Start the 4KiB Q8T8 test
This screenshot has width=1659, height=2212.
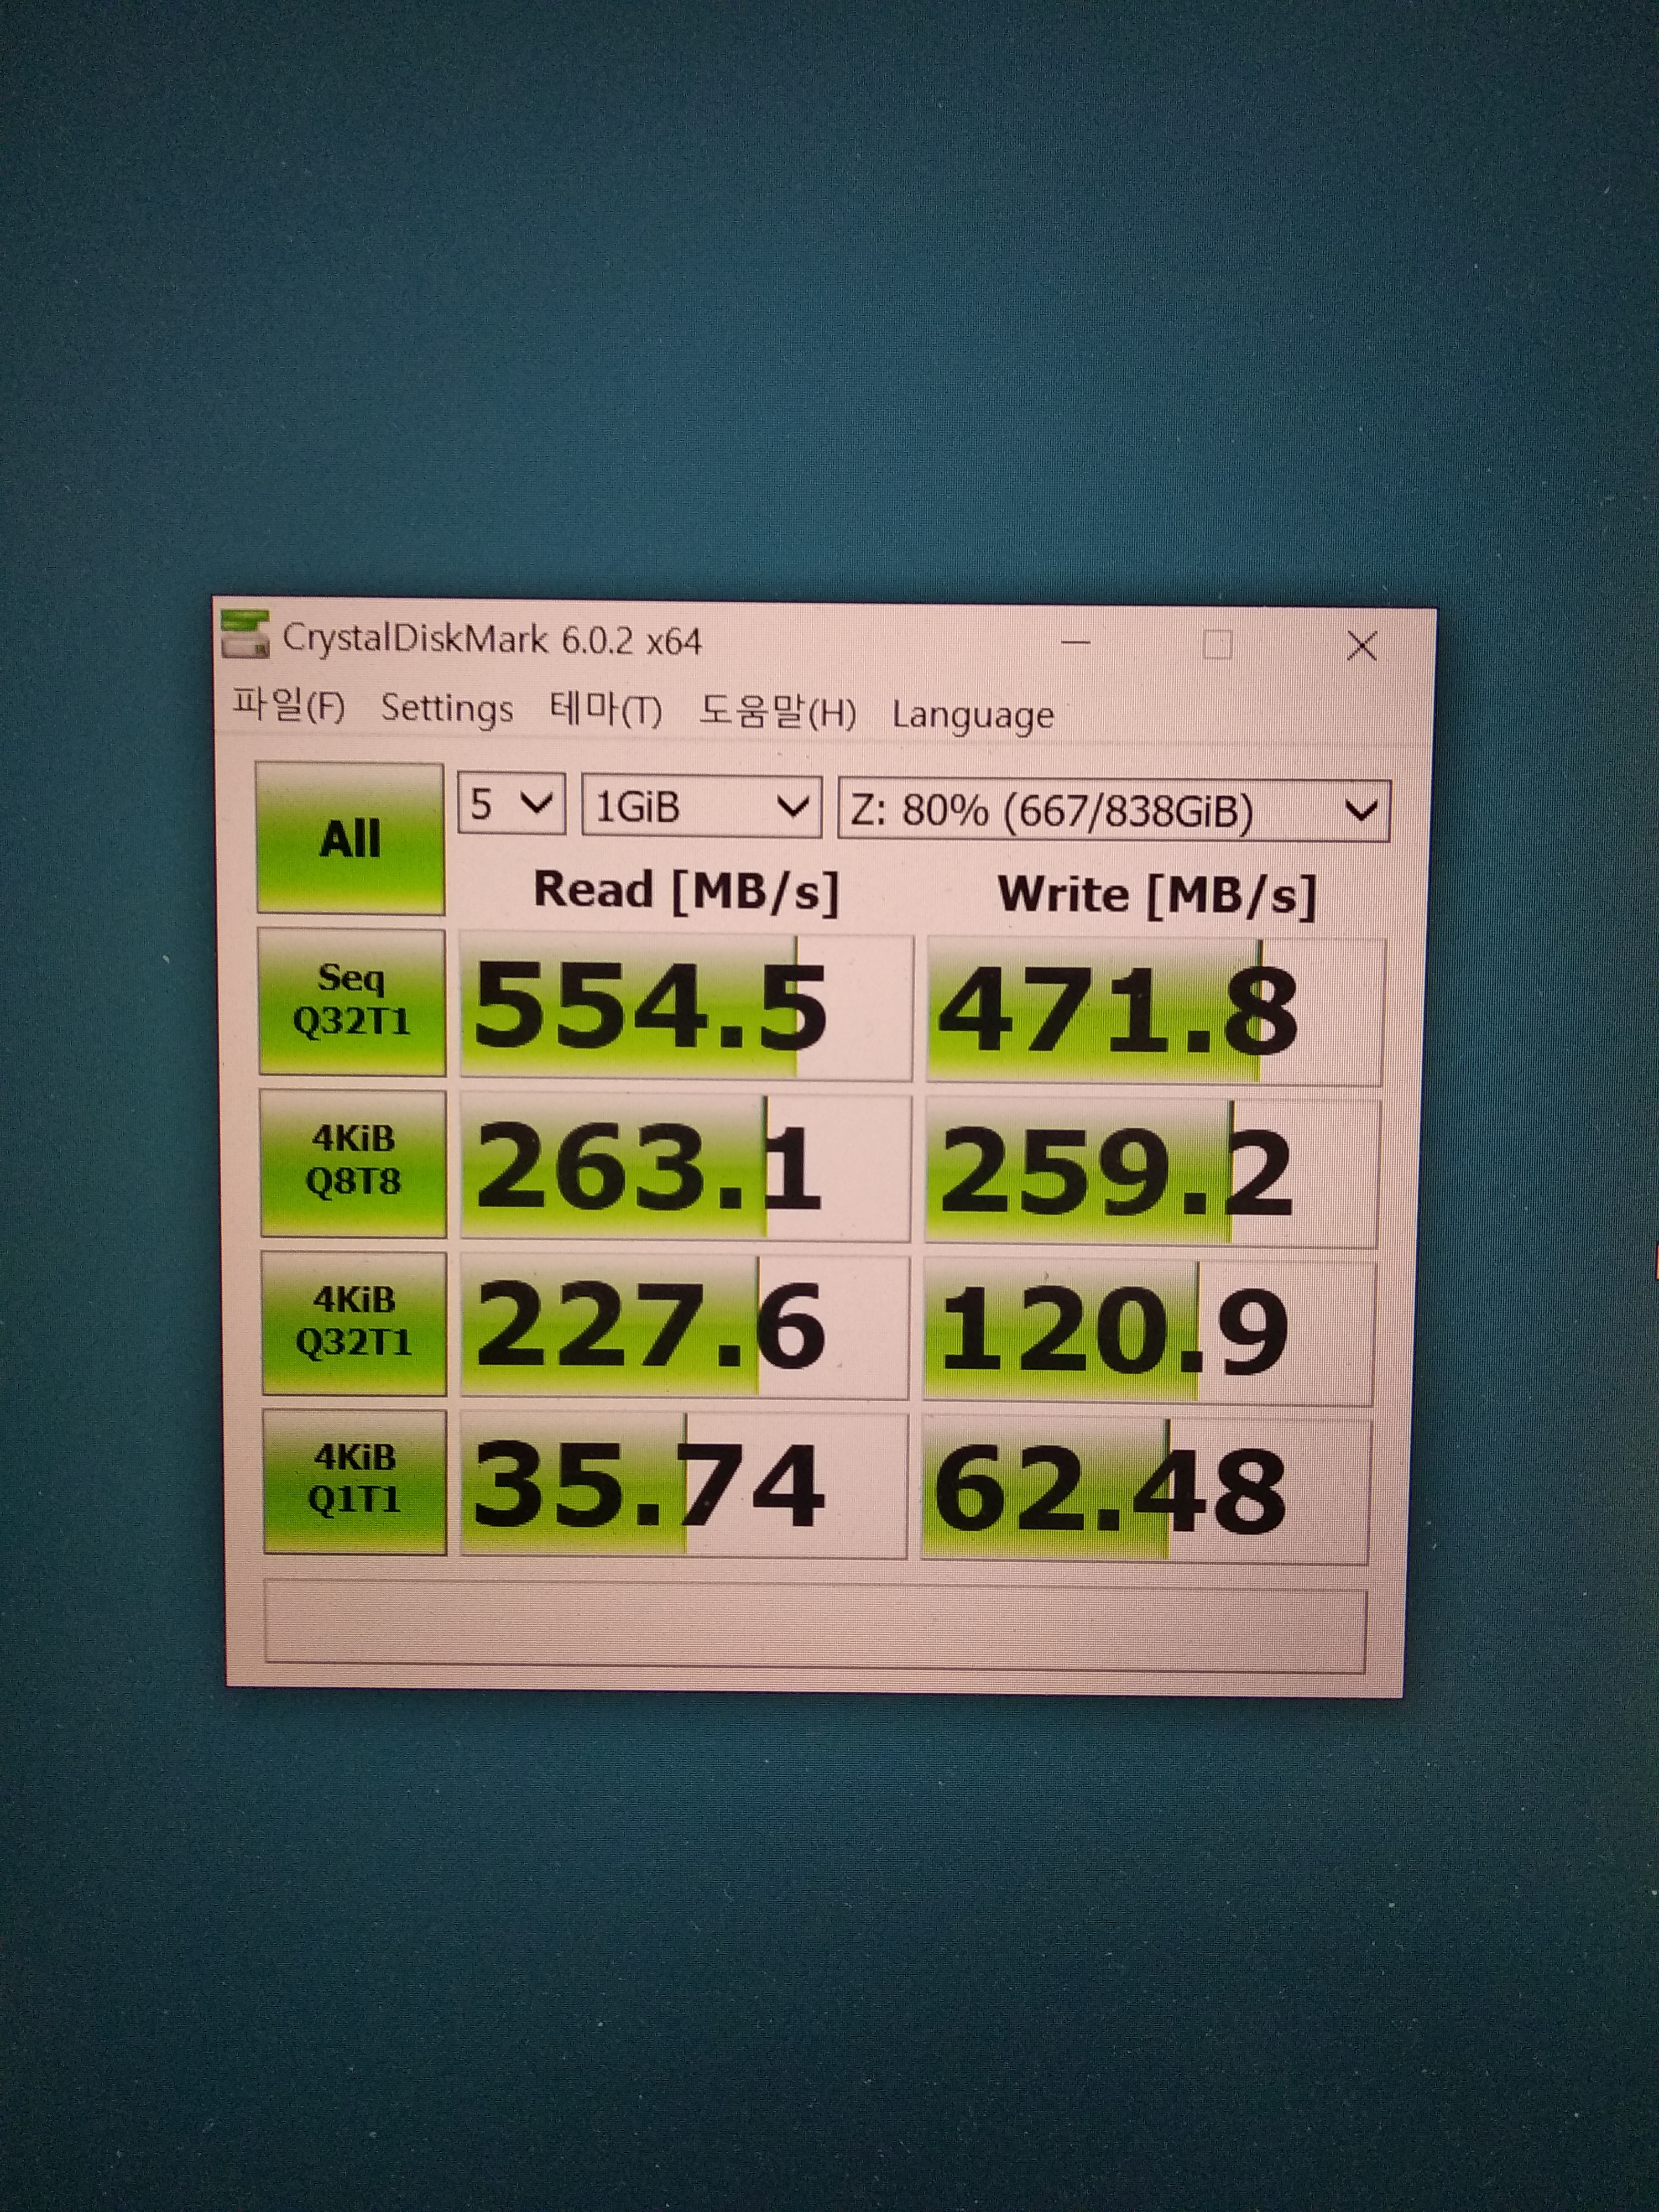click(353, 1163)
